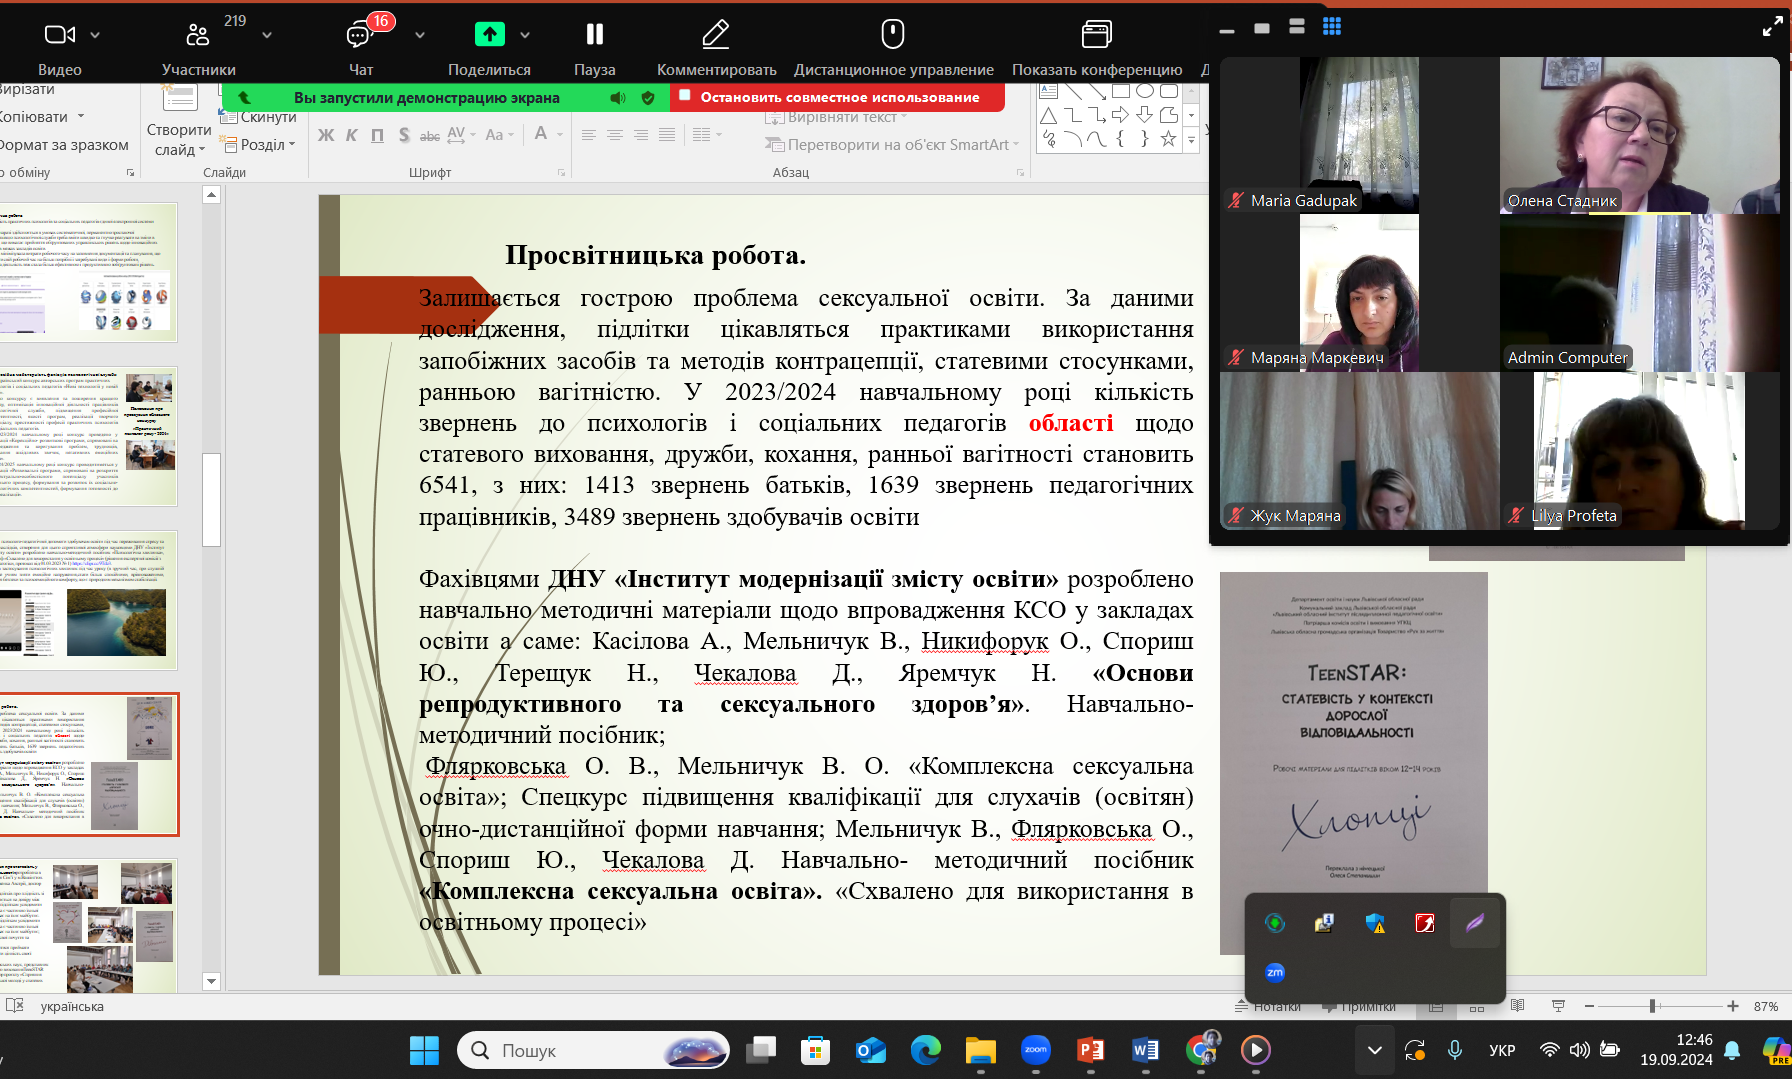Open the Zoom chat panel
The height and width of the screenshot is (1079, 1792).
tap(360, 35)
